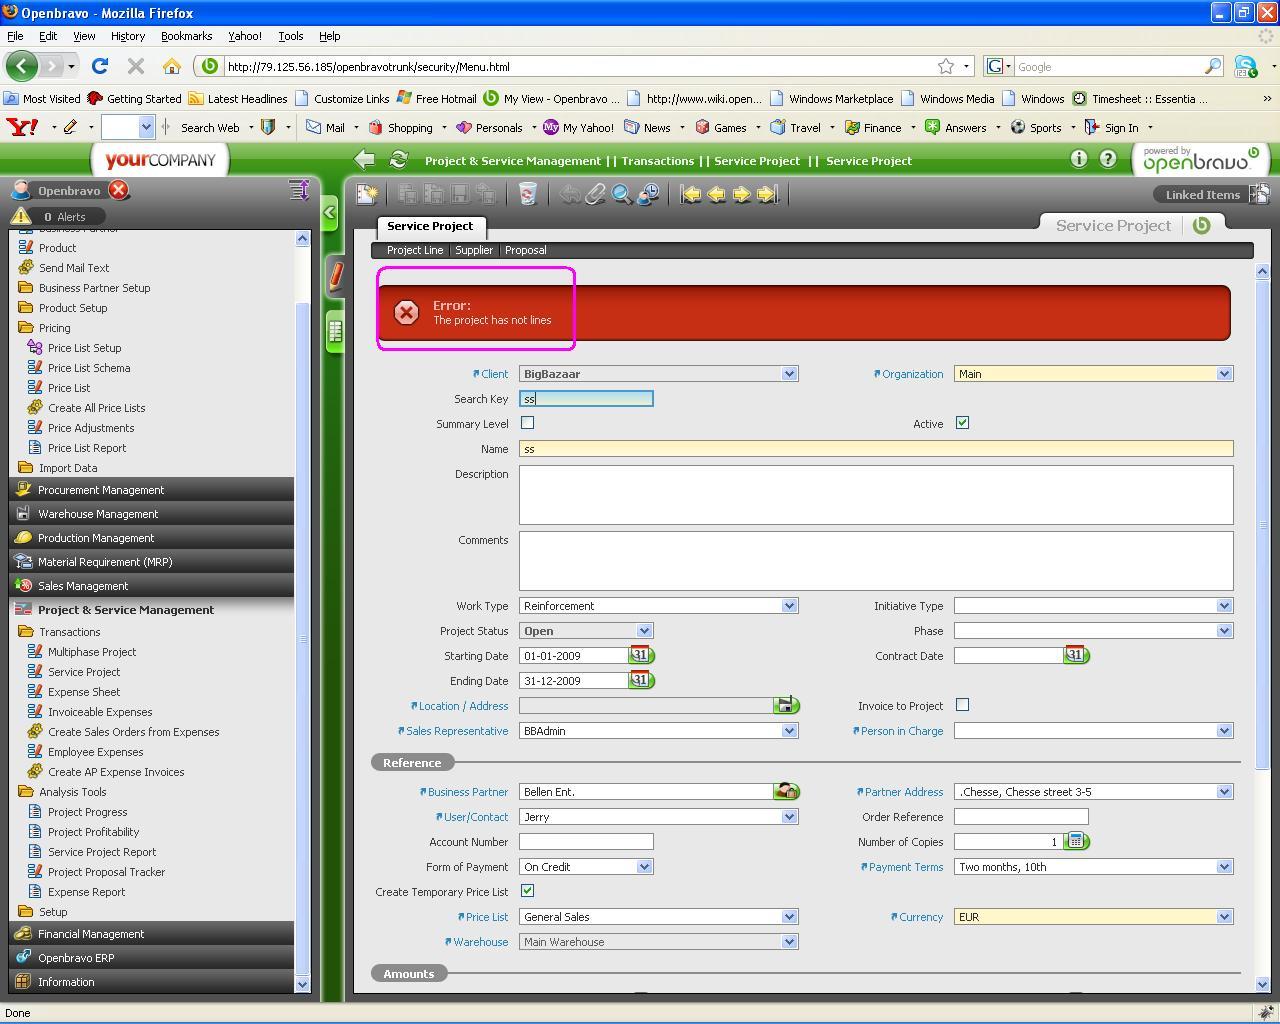The image size is (1280, 1024).
Task: Open the Firefox History menu
Action: coord(128,36)
